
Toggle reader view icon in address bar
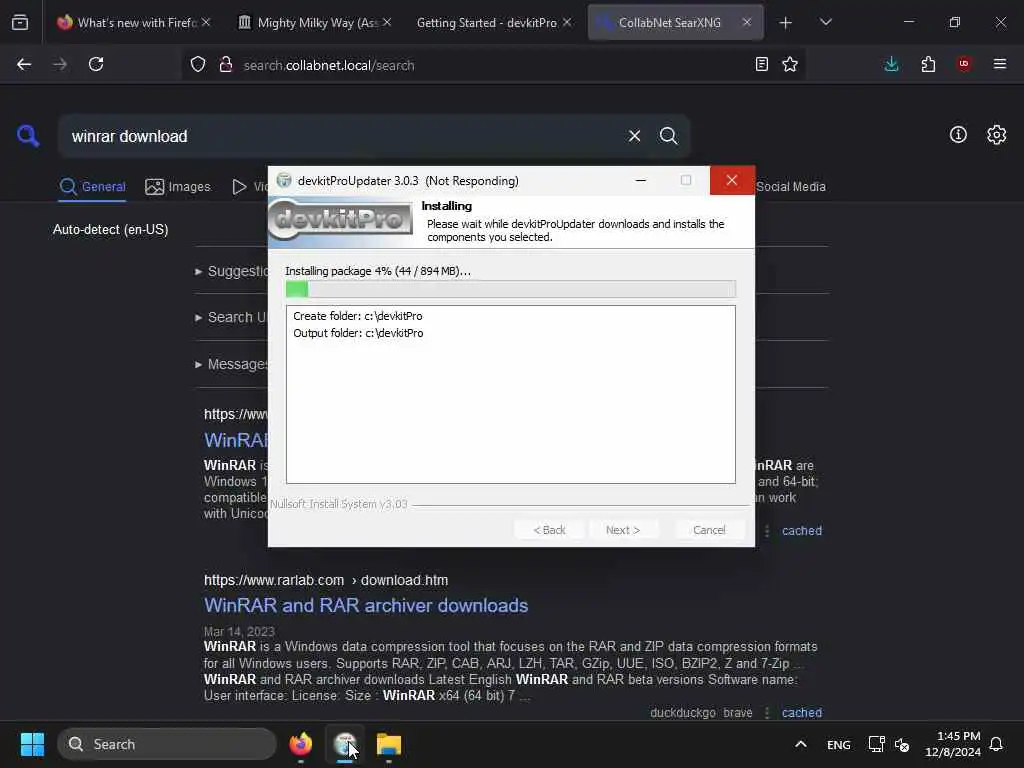(x=761, y=64)
